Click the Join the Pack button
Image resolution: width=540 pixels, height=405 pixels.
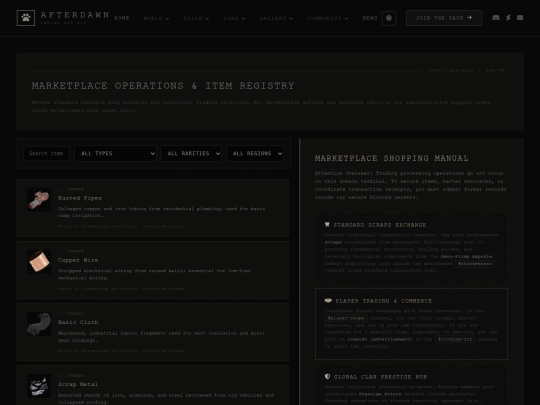(444, 18)
